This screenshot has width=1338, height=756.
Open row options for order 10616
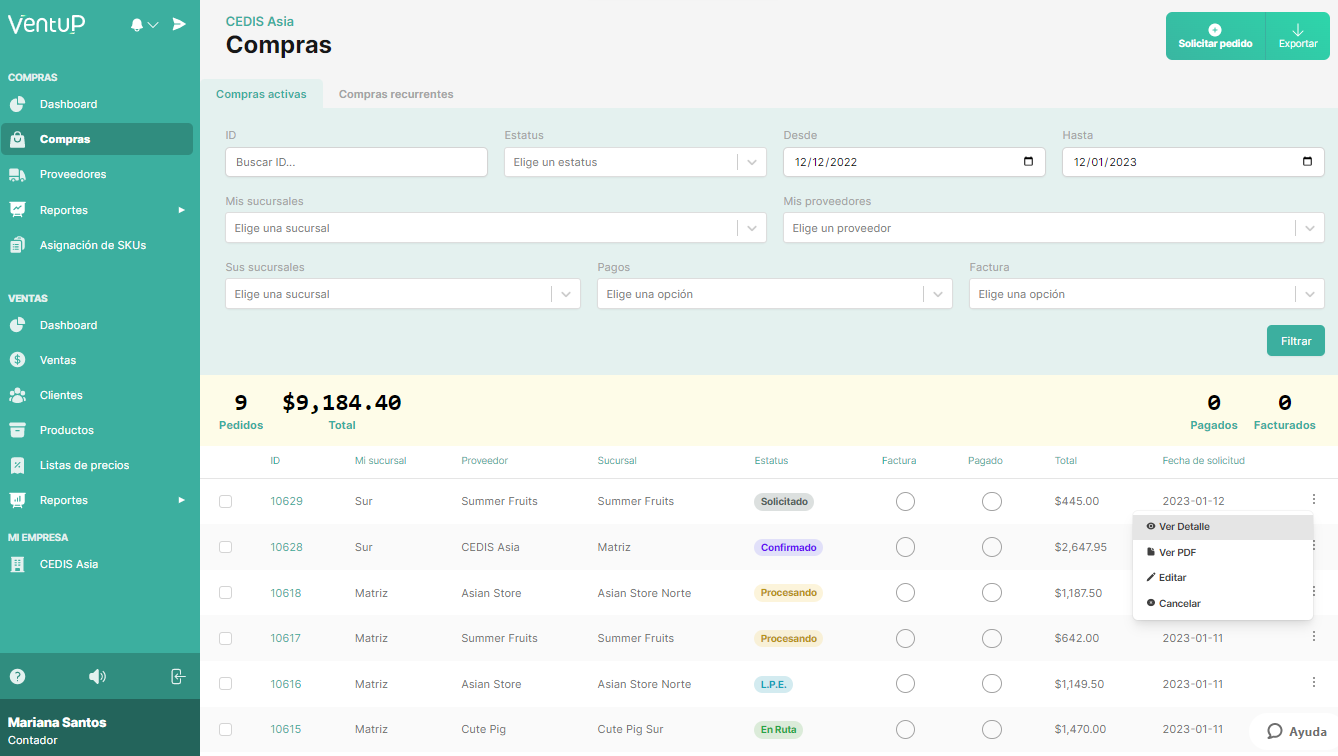tap(1313, 683)
